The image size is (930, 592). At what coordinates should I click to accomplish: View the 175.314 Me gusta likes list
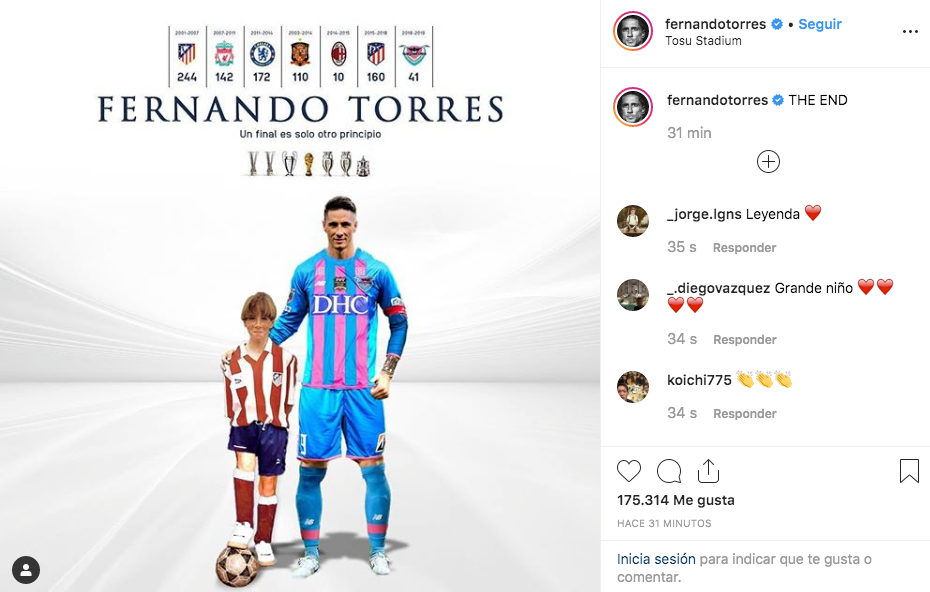676,500
